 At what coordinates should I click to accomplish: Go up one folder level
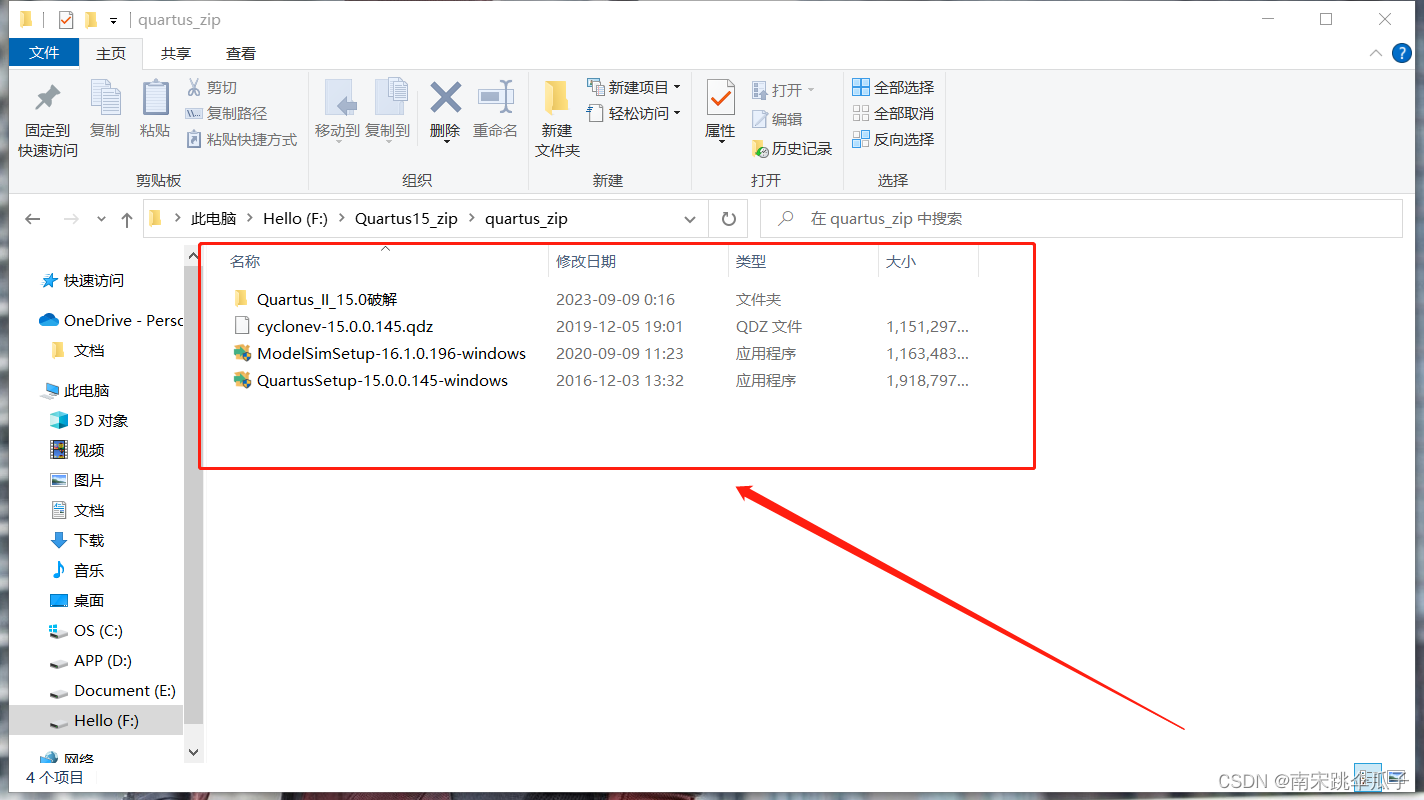point(126,219)
